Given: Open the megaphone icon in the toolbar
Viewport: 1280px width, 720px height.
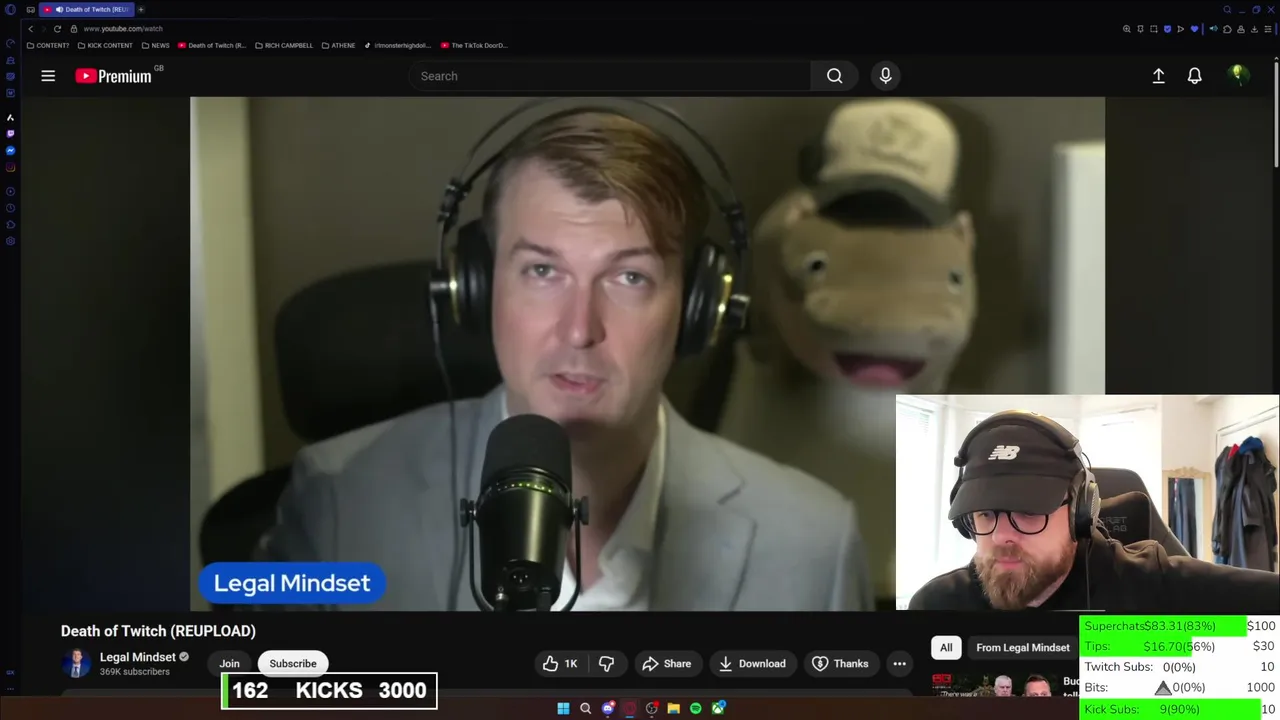Looking at the screenshot, I should tap(1213, 29).
